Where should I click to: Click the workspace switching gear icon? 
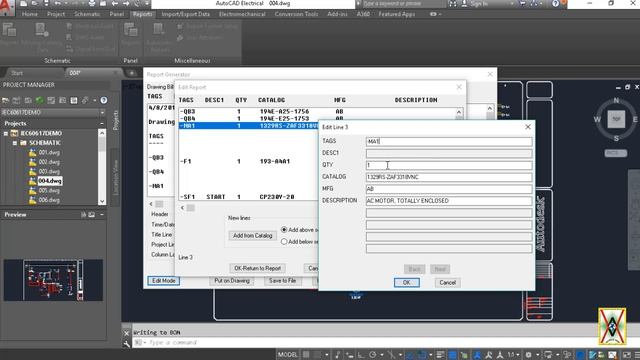coord(529,355)
